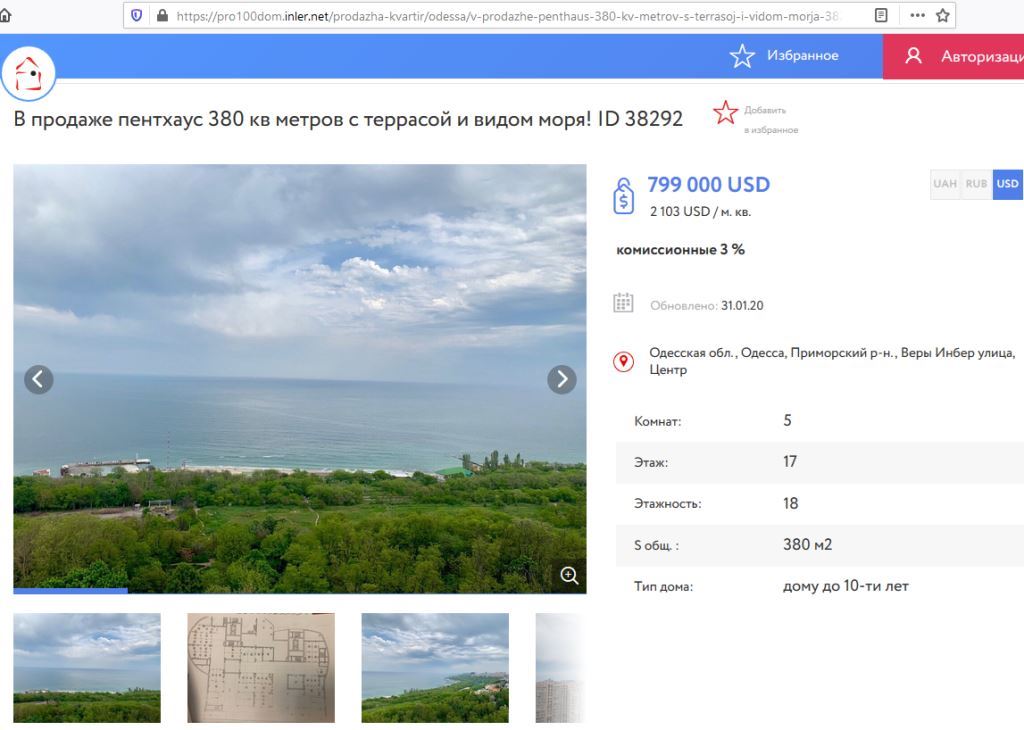
Task: Add listing to favorites with red star
Action: point(726,113)
